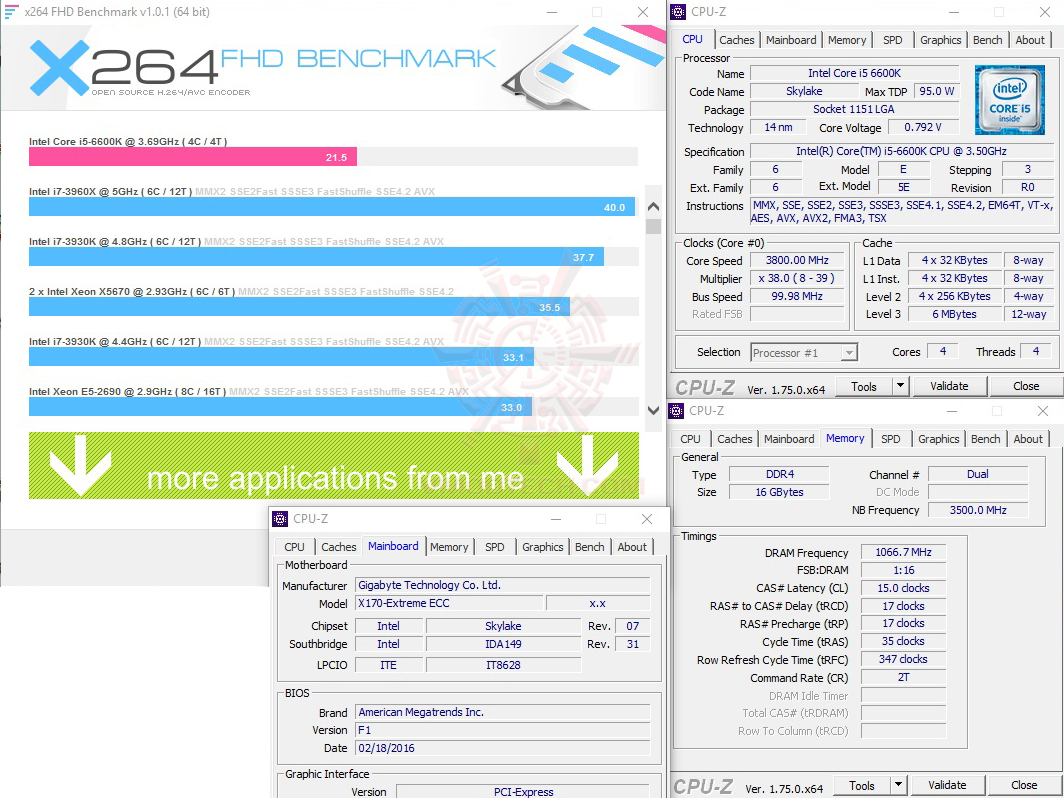
Task: Open the Tools dropdown arrow in the CPU window
Action: tap(900, 386)
